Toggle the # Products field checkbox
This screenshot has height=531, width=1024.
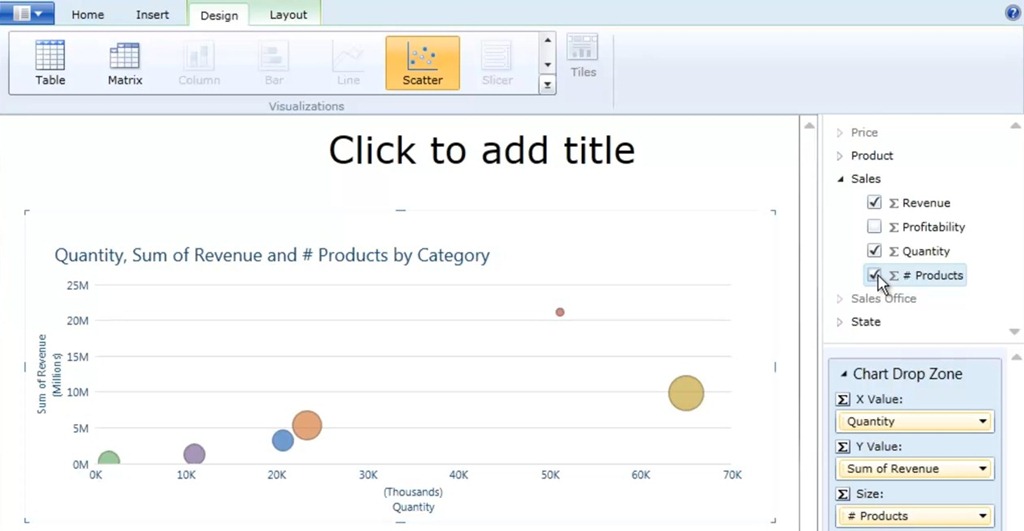click(x=874, y=275)
